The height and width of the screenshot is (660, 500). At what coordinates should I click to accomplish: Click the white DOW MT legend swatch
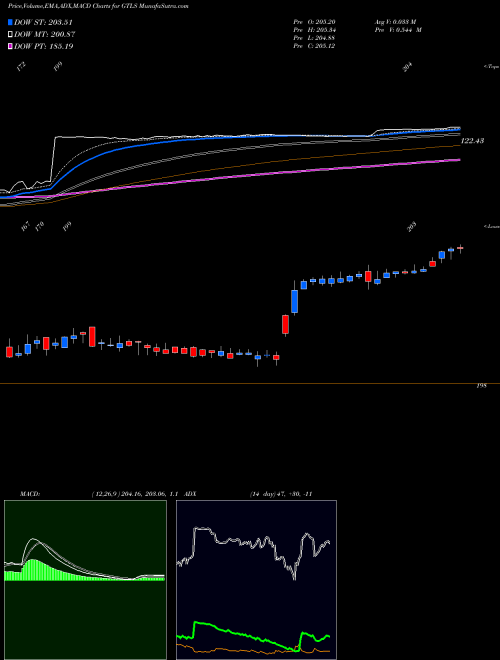pos(10,35)
